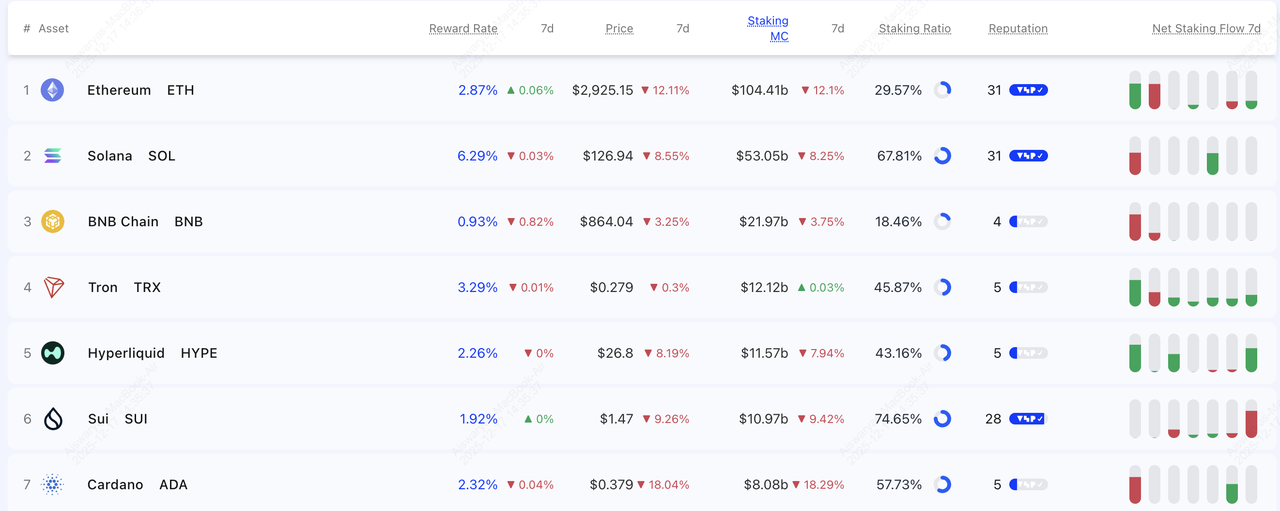Click Tron's net staking flow bar chart
The image size is (1280, 511).
(1193, 287)
